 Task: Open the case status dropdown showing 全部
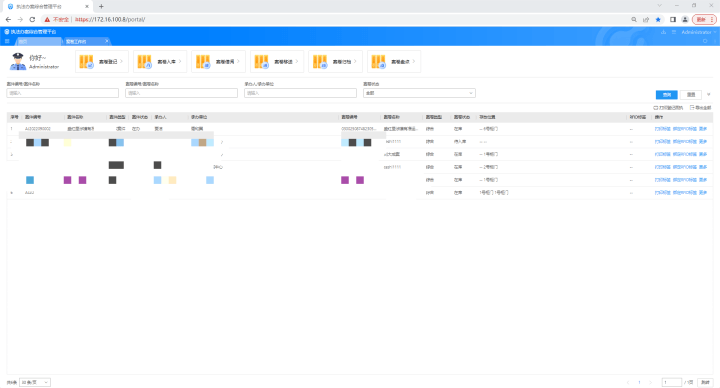pyautogui.click(x=419, y=93)
